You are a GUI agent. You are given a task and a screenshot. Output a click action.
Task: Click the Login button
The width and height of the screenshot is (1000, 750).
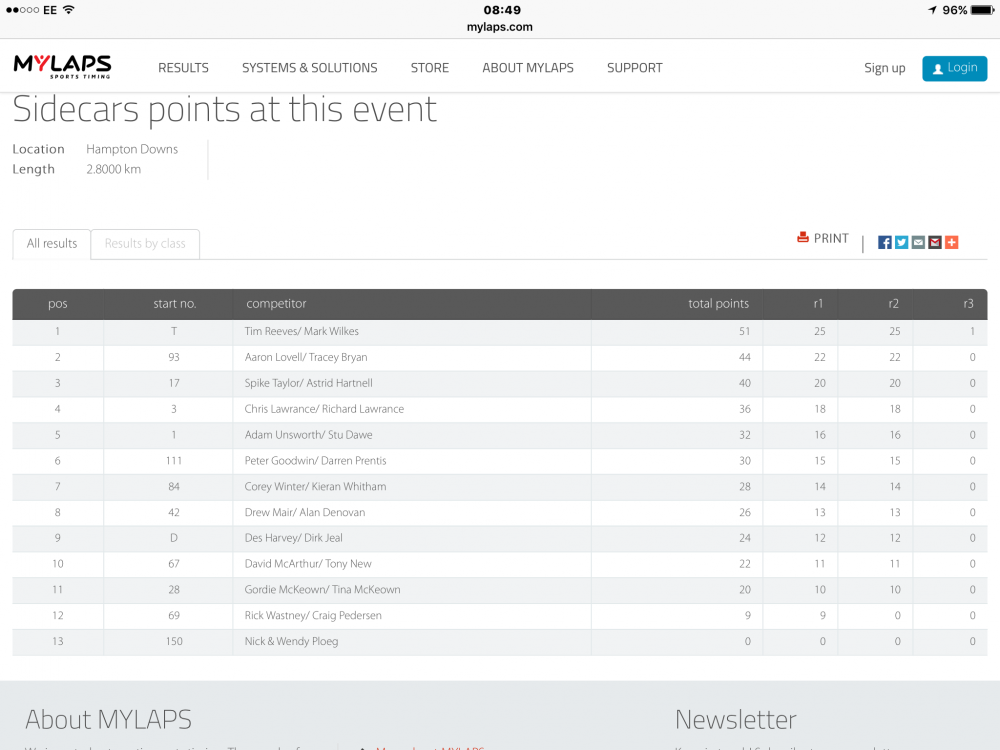955,68
